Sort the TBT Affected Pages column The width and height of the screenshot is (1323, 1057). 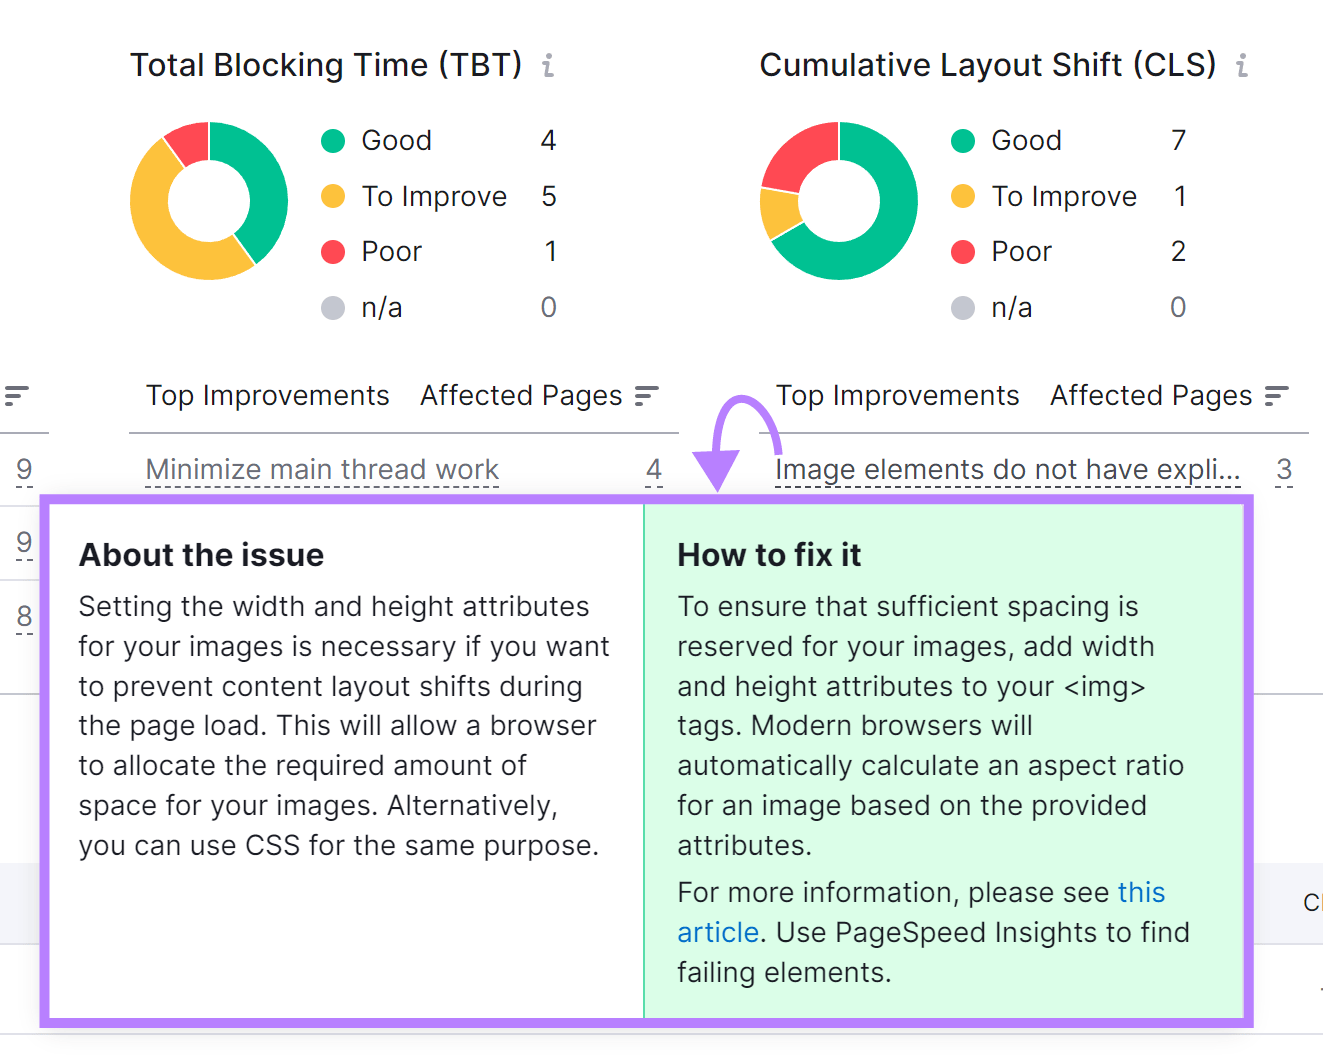(646, 395)
